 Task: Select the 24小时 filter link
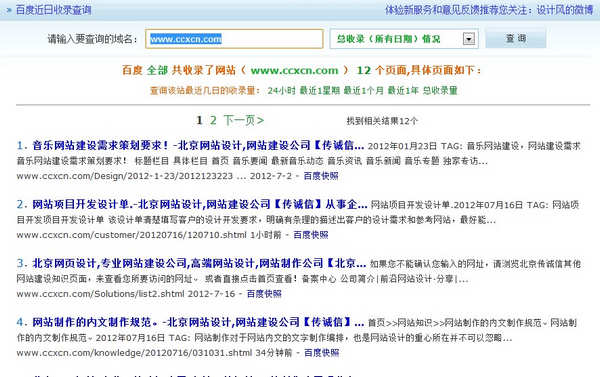pyautogui.click(x=282, y=91)
